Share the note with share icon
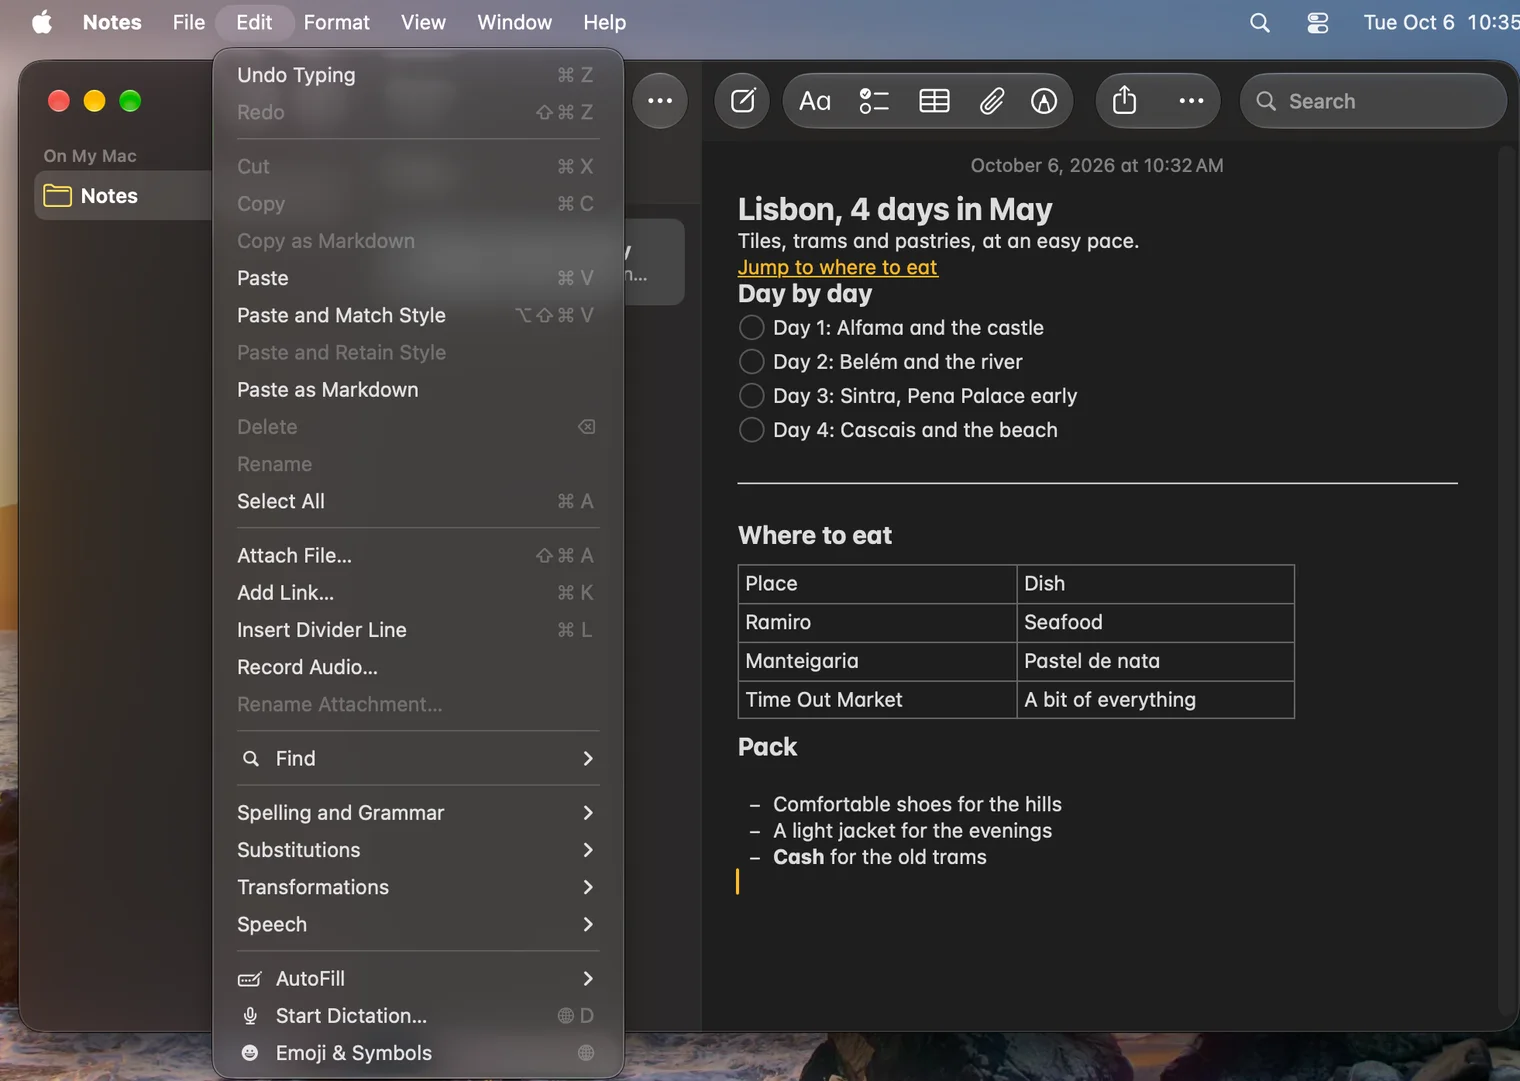 click(x=1125, y=101)
